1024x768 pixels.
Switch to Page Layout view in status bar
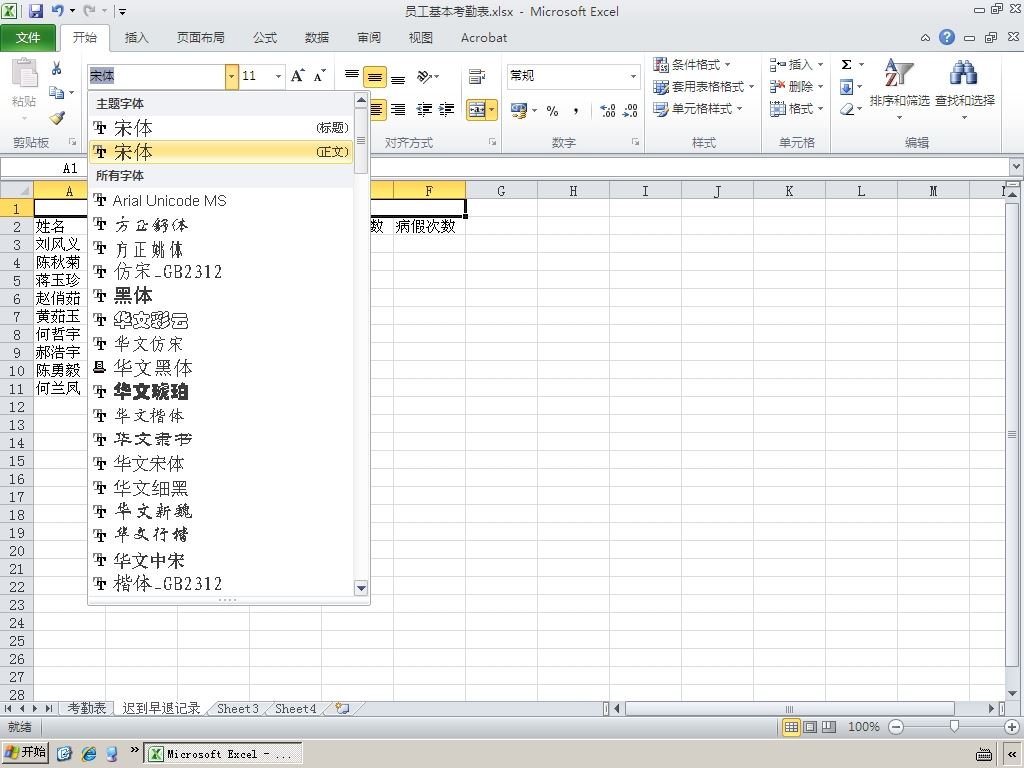810,727
